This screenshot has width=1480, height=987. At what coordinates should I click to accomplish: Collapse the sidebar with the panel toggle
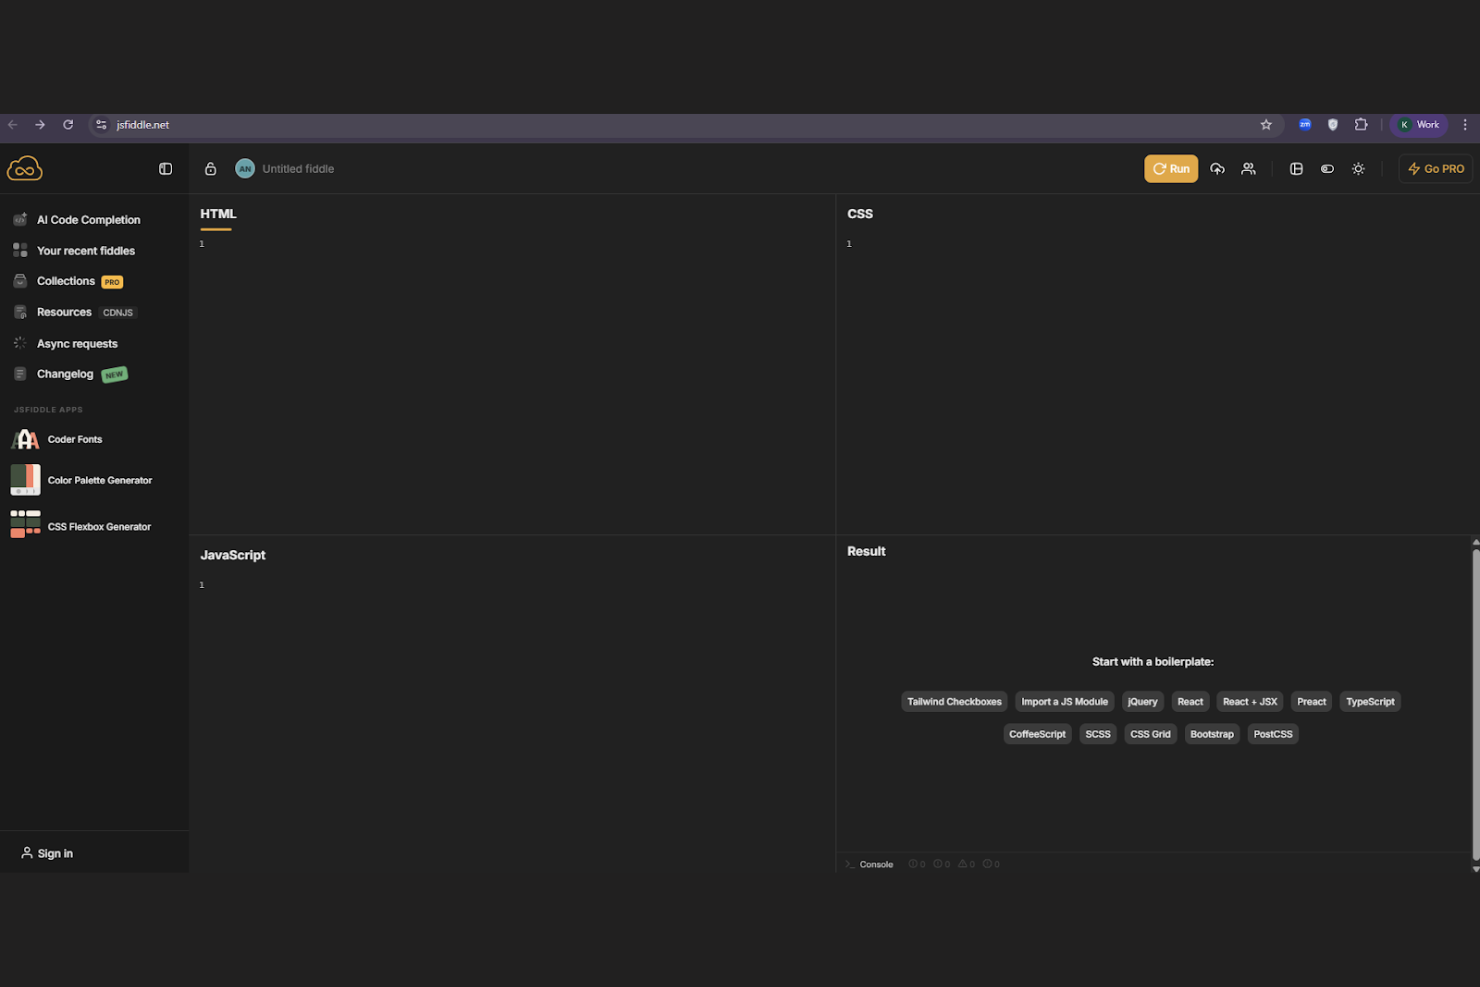click(x=165, y=168)
